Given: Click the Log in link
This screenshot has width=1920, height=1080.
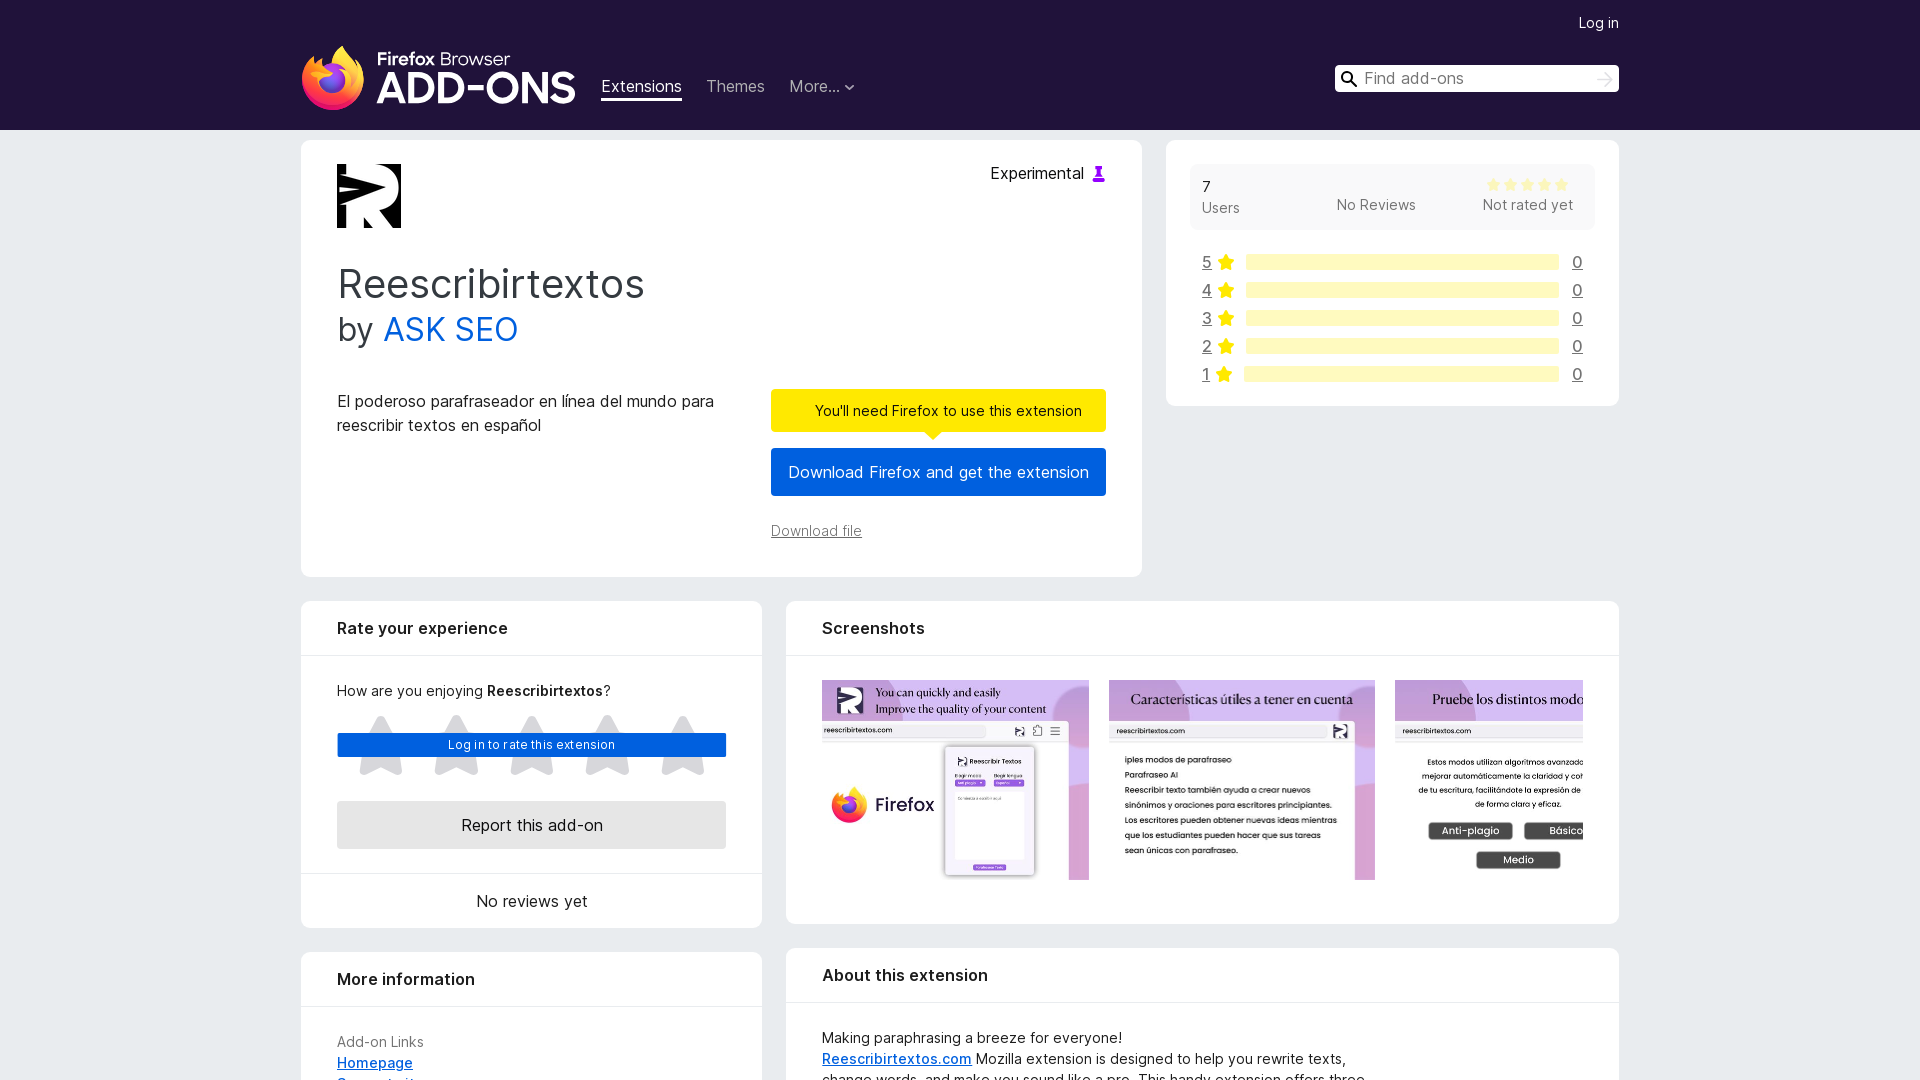Looking at the screenshot, I should click(1598, 23).
